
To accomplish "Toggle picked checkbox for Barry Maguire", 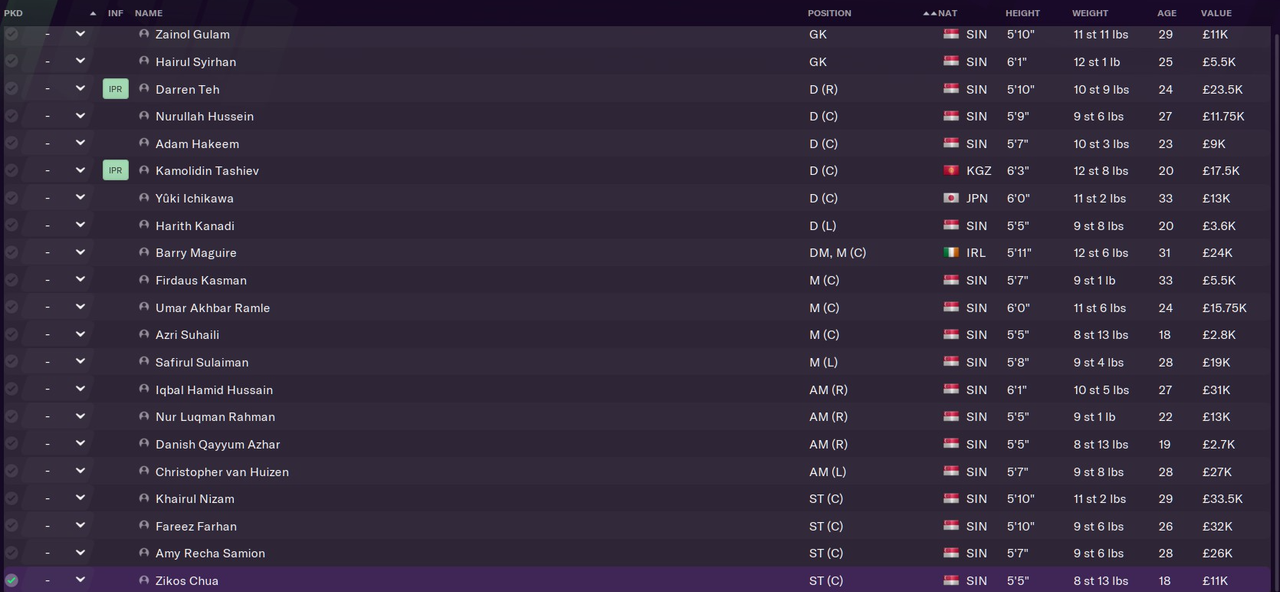I will pyautogui.click(x=11, y=253).
